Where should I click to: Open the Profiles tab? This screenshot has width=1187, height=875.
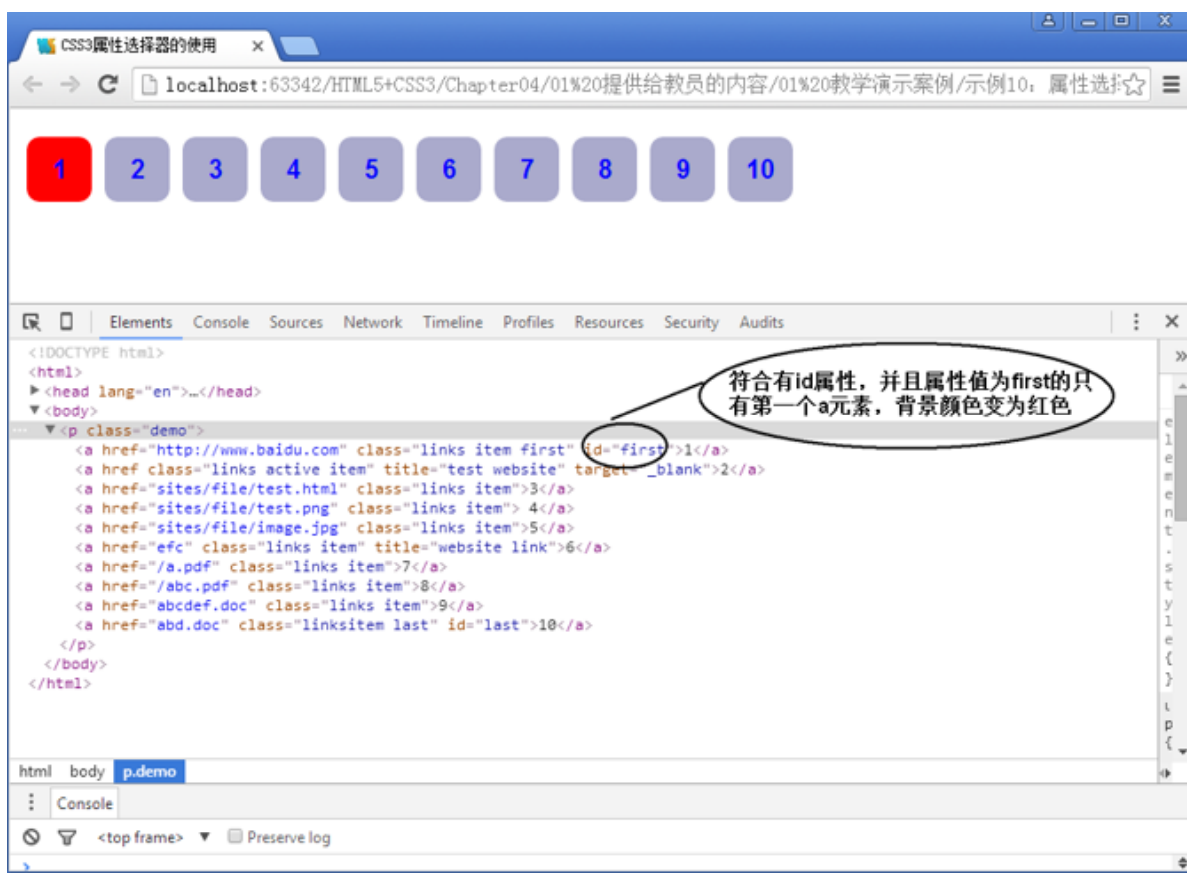(528, 322)
